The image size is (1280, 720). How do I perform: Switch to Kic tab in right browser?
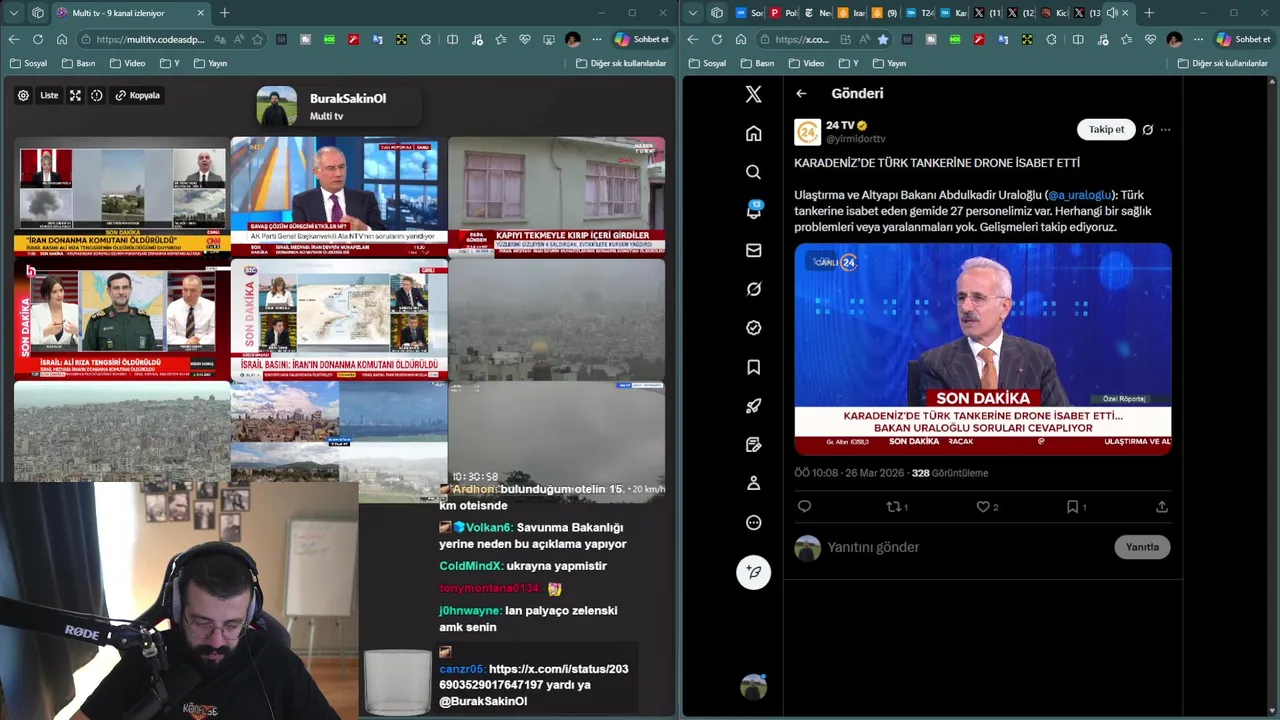point(1055,13)
